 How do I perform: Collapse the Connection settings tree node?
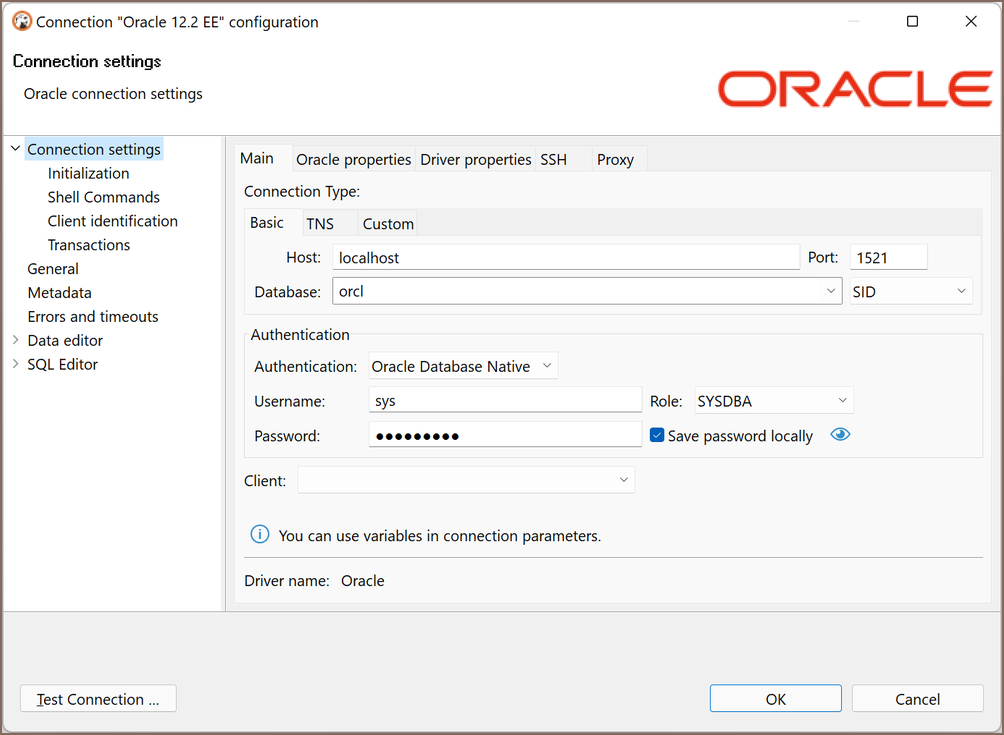[x=15, y=149]
